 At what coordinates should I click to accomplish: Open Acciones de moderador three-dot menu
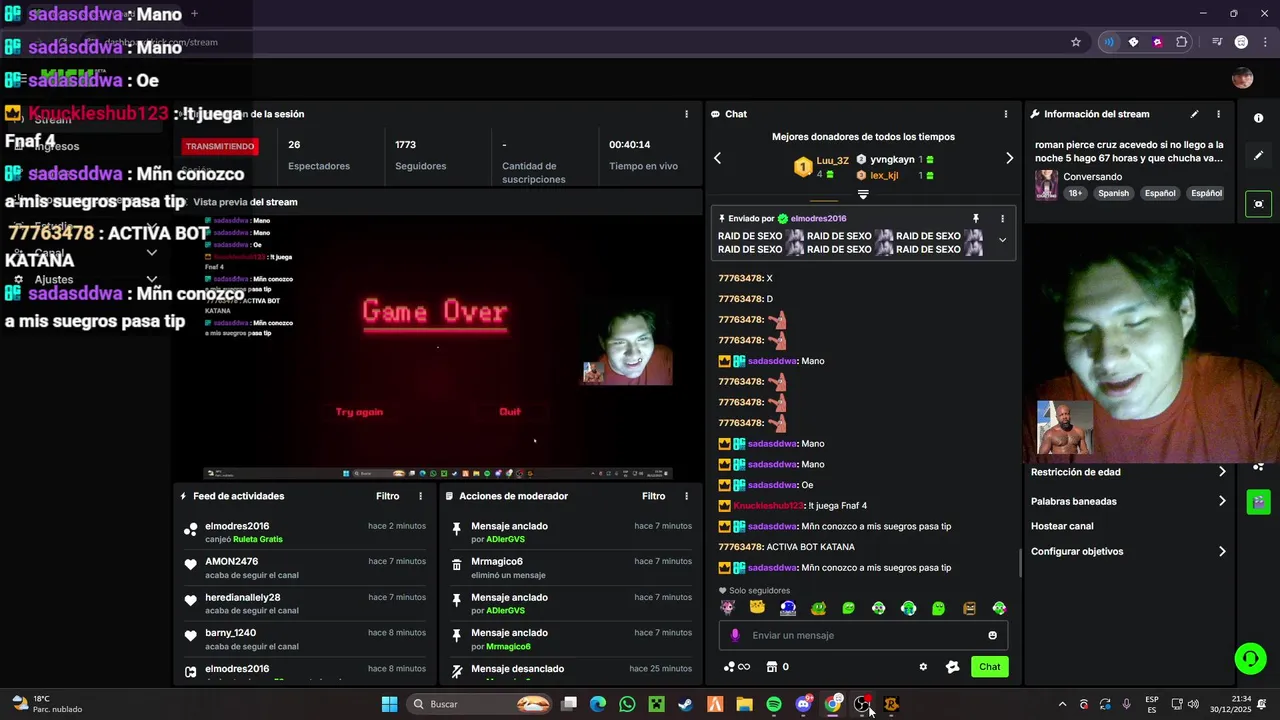(x=686, y=496)
